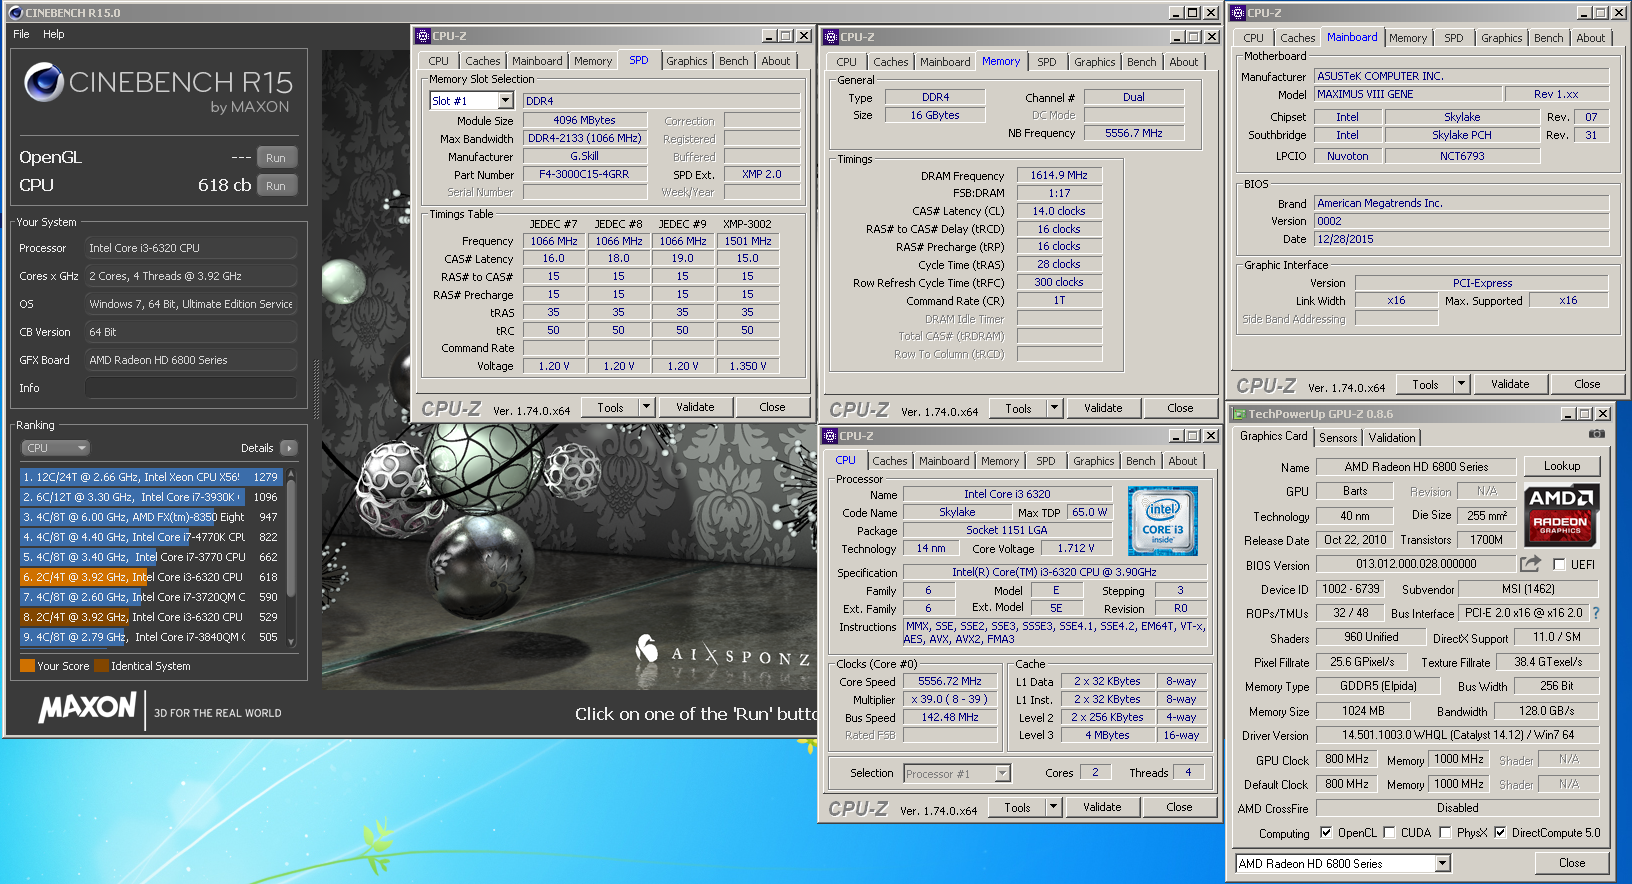This screenshot has height=884, width=1632.
Task: Select ranking row 6 i3-6320 score 618
Action: 151,577
